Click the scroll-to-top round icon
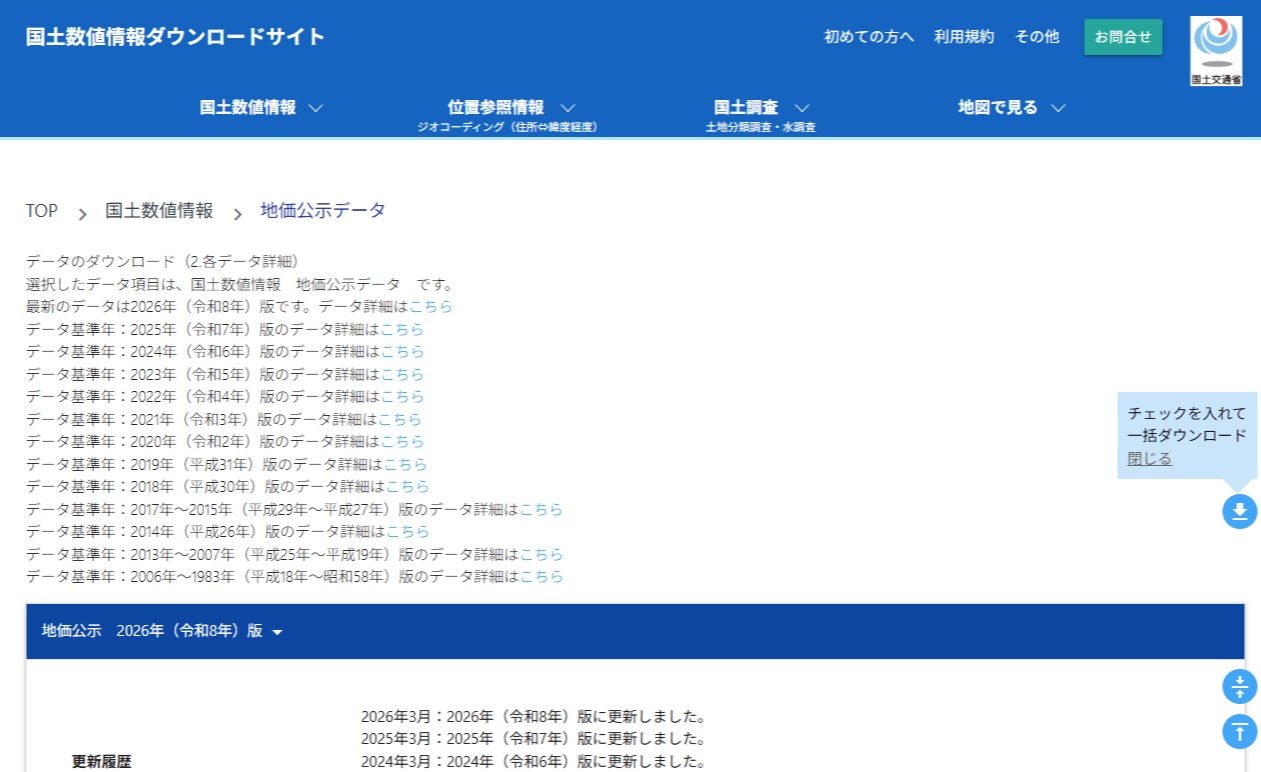Screen dimensions: 1261x772 [1239, 731]
